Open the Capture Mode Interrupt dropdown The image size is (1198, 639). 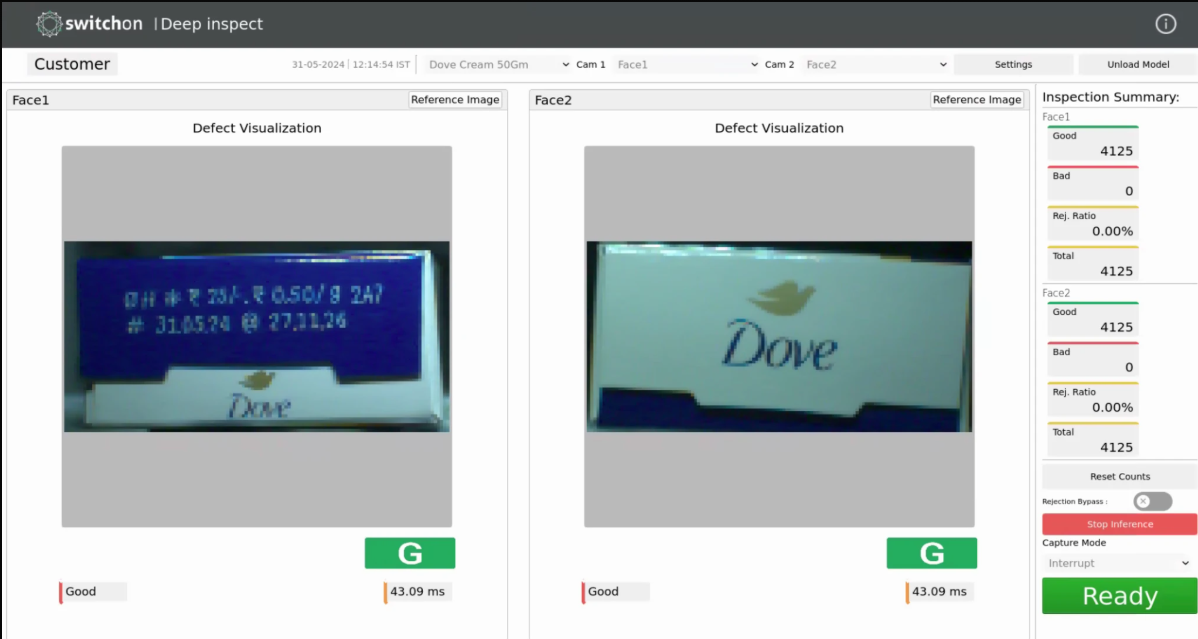click(1119, 563)
